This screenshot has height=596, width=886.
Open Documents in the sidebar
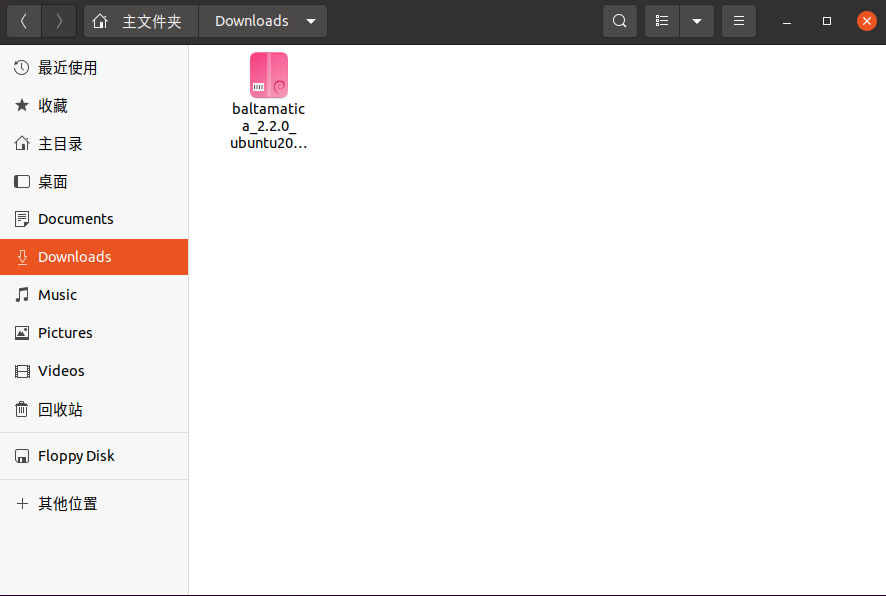(x=94, y=219)
